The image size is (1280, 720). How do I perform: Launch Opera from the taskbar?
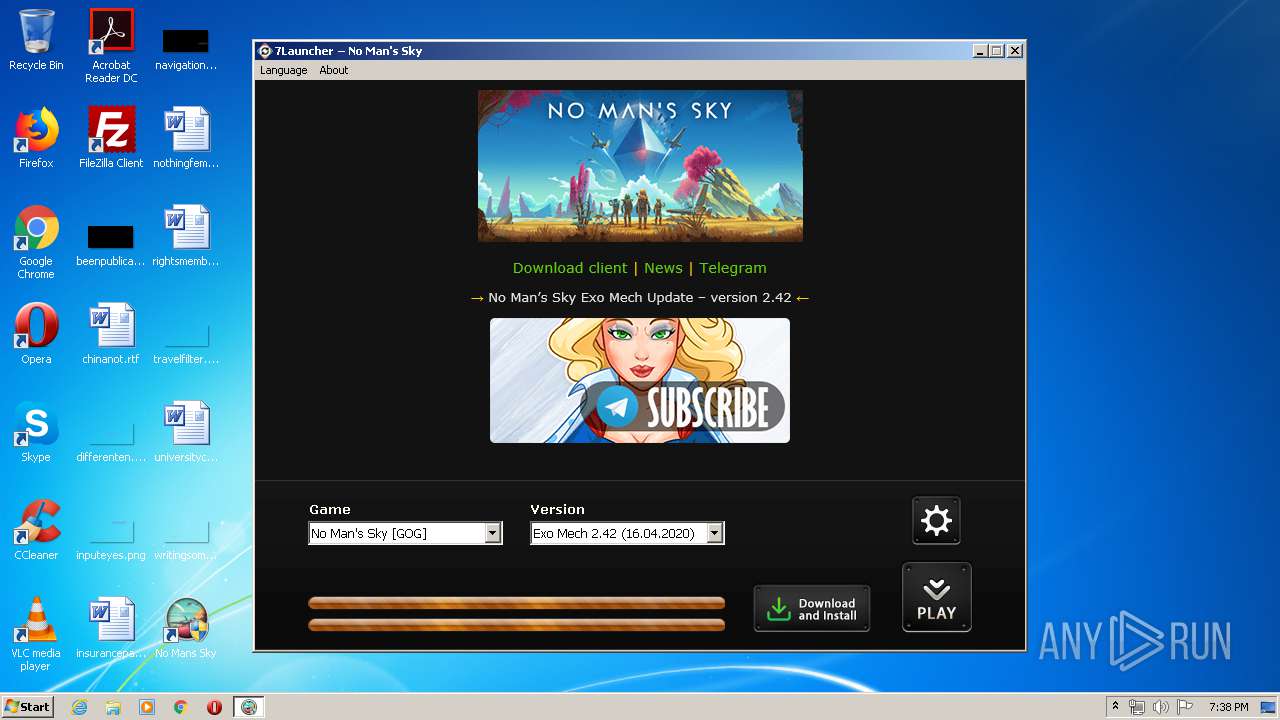(x=214, y=707)
